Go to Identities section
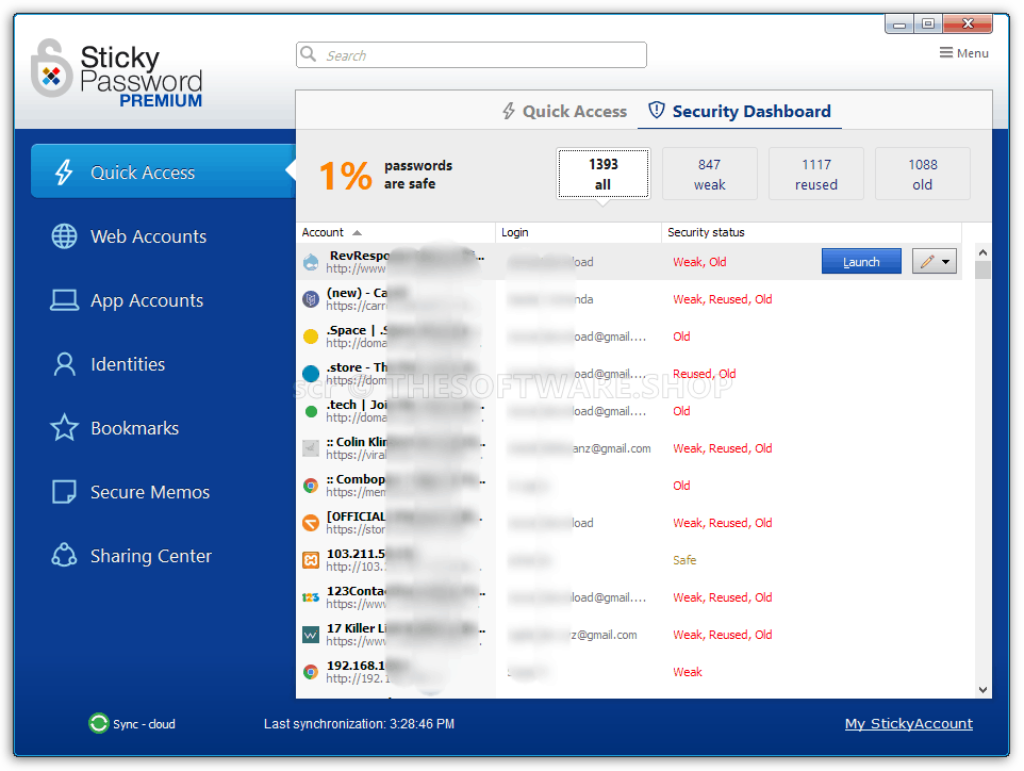The height and width of the screenshot is (771, 1024). pos(127,364)
